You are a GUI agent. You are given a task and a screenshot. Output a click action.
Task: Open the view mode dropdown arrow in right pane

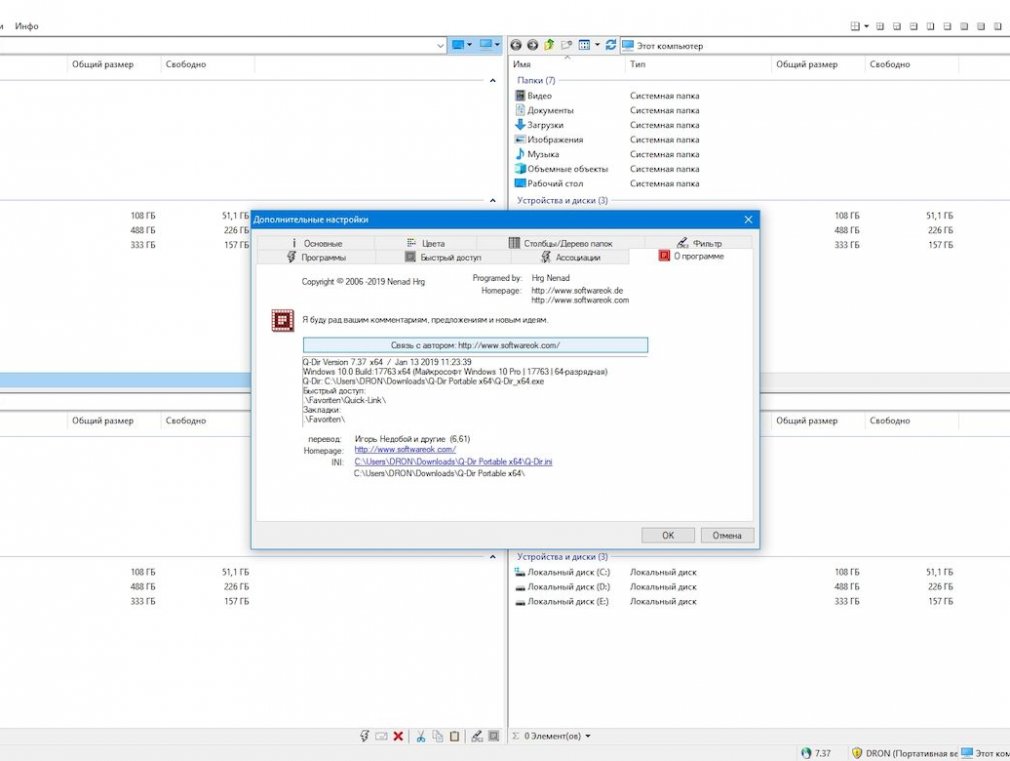(597, 45)
